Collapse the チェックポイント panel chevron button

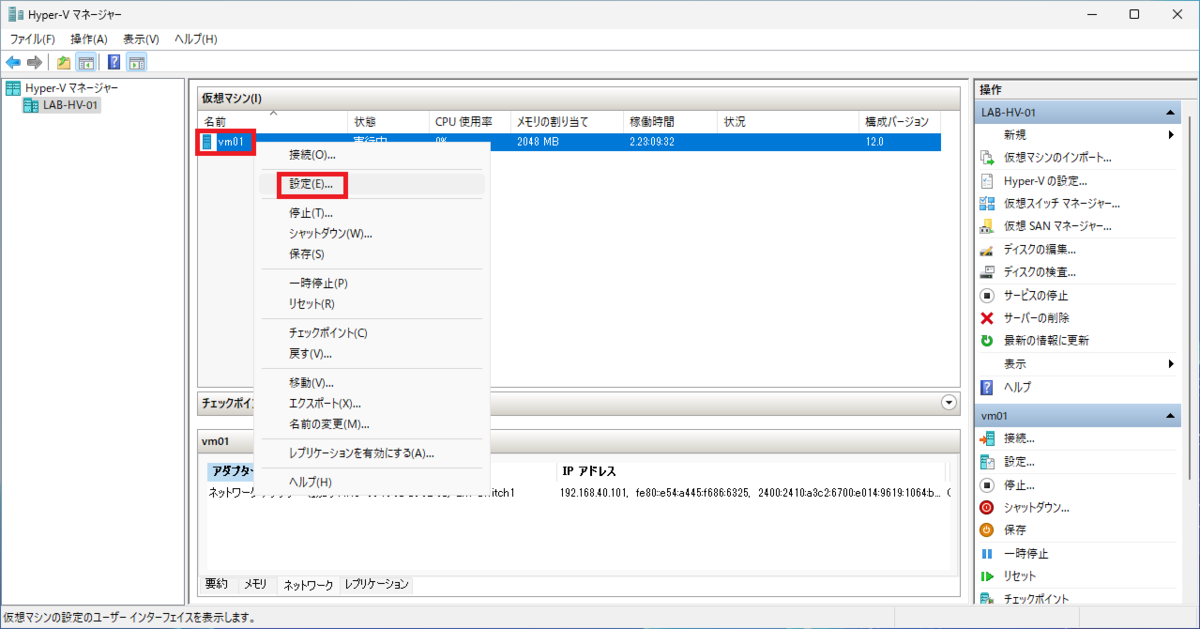[949, 402]
